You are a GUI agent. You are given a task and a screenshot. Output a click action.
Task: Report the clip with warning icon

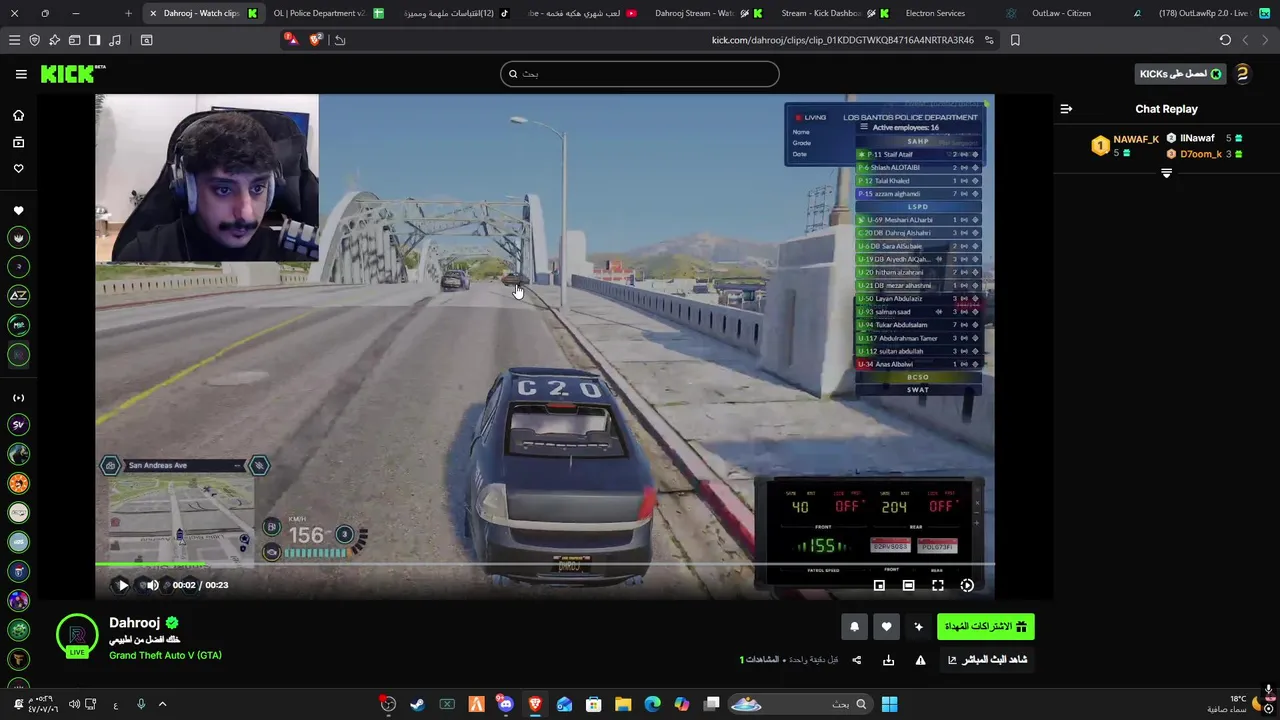tap(920, 660)
